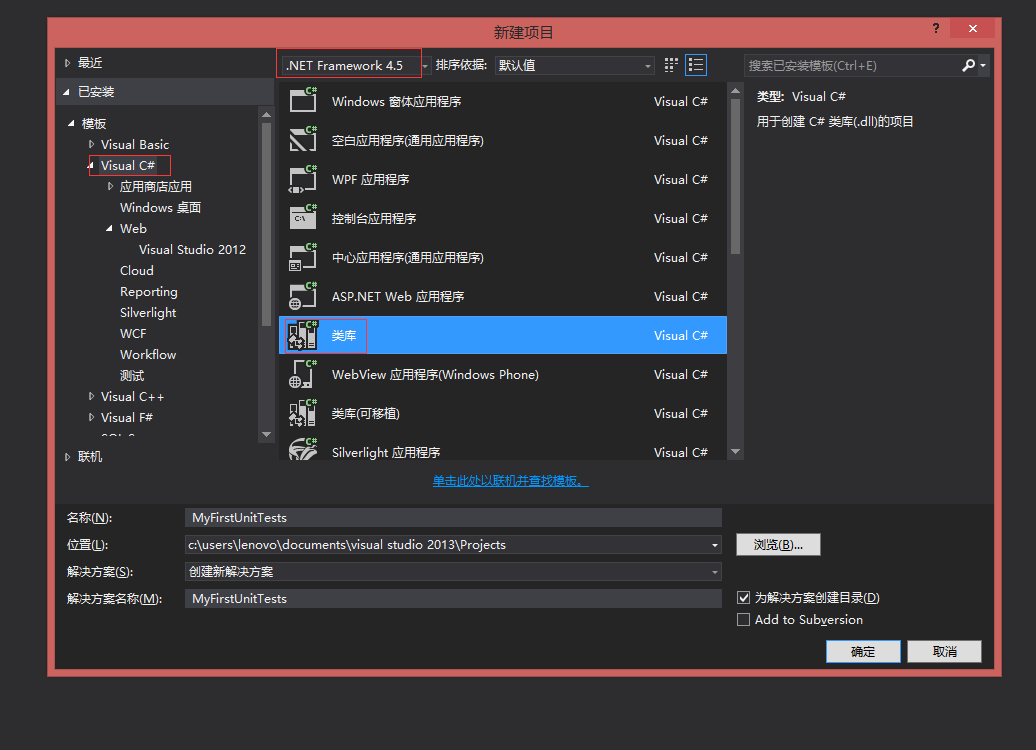Switch to small icons view
This screenshot has height=750, width=1036.
(x=671, y=65)
